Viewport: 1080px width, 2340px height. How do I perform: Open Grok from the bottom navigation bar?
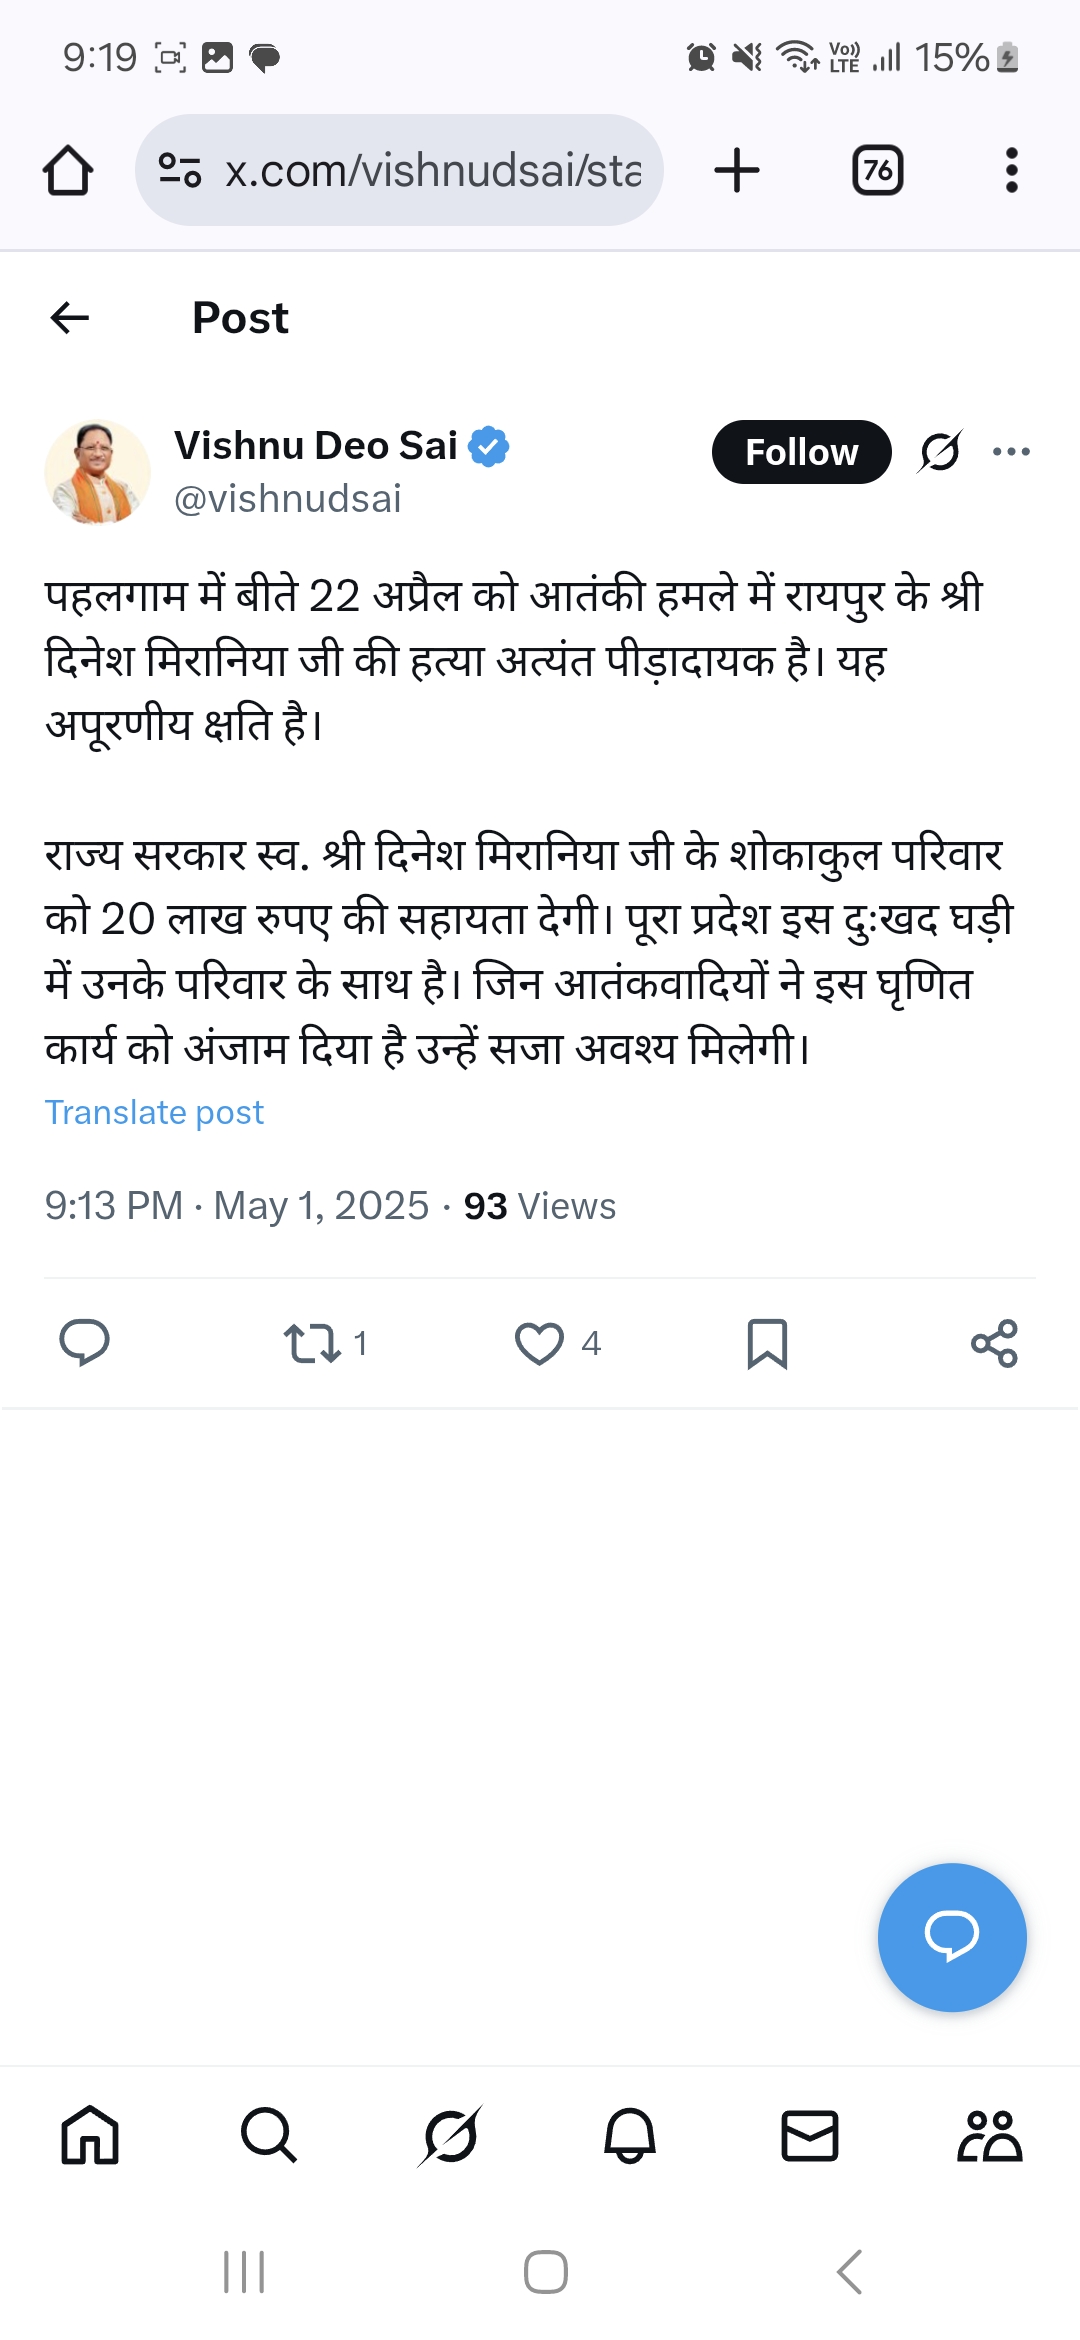(x=449, y=2136)
